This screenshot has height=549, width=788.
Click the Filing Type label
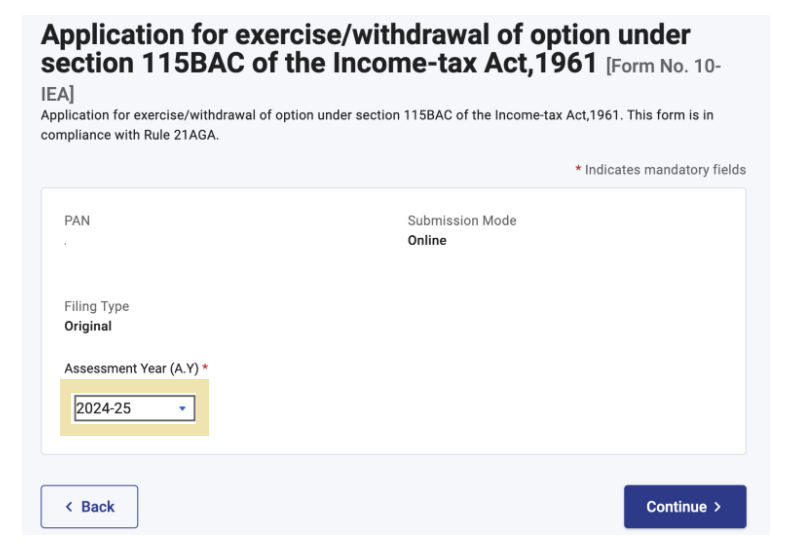(x=96, y=307)
